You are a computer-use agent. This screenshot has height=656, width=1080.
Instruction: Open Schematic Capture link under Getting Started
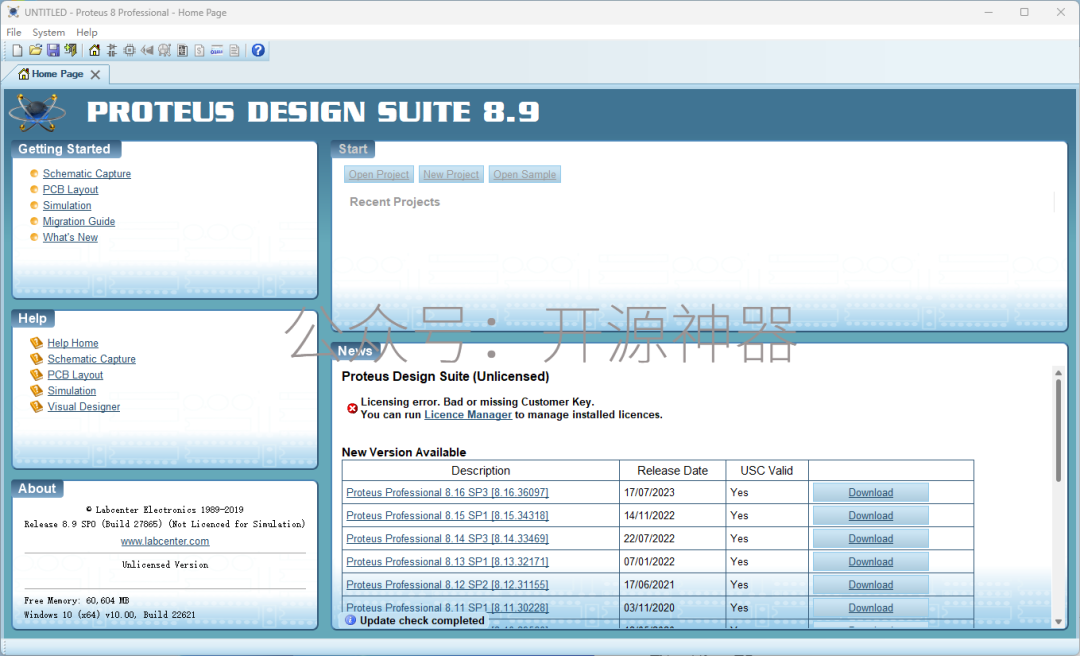[87, 174]
